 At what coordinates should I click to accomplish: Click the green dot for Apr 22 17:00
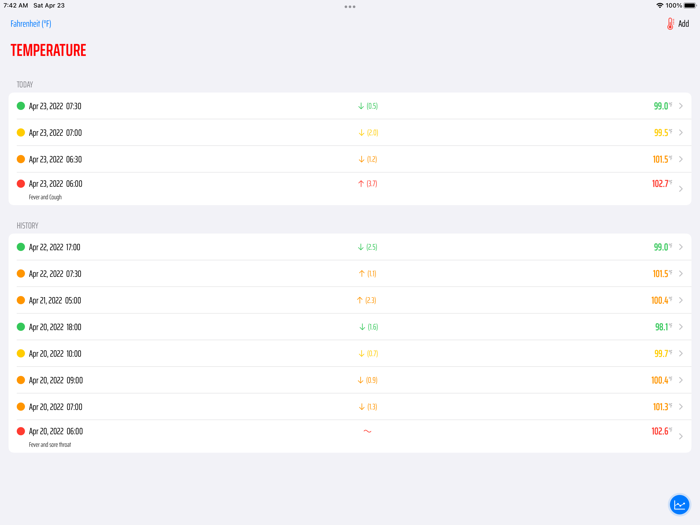(x=21, y=247)
